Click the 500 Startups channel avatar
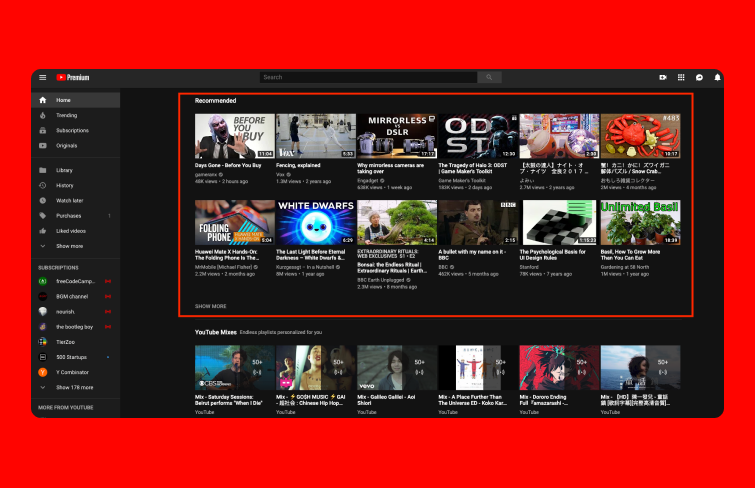 point(43,357)
